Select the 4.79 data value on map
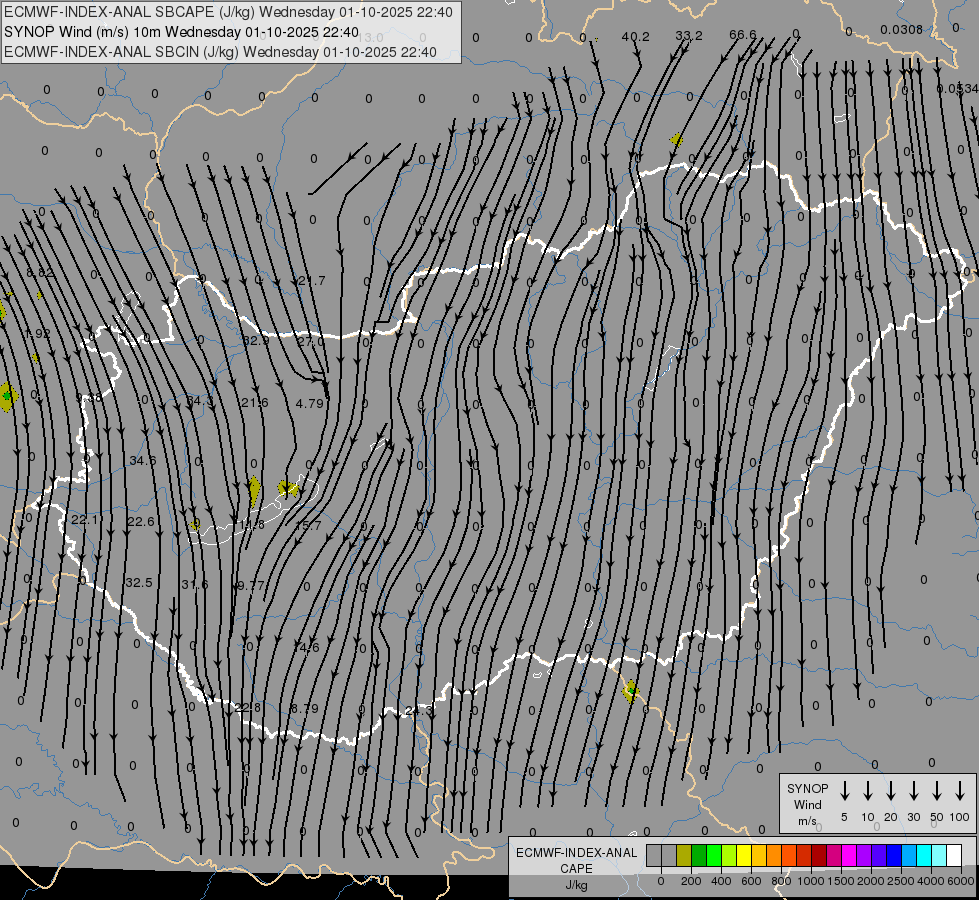 (x=310, y=404)
